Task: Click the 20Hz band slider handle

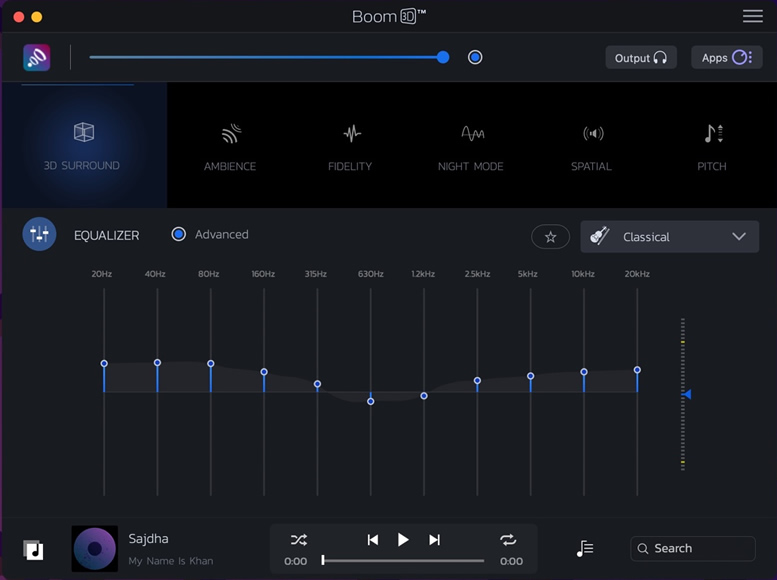Action: 104,363
